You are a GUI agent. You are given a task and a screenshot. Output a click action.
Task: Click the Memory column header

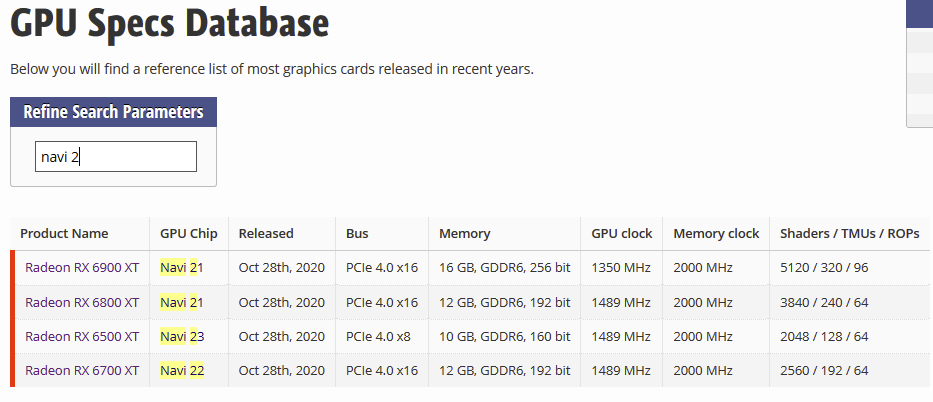[x=465, y=234]
